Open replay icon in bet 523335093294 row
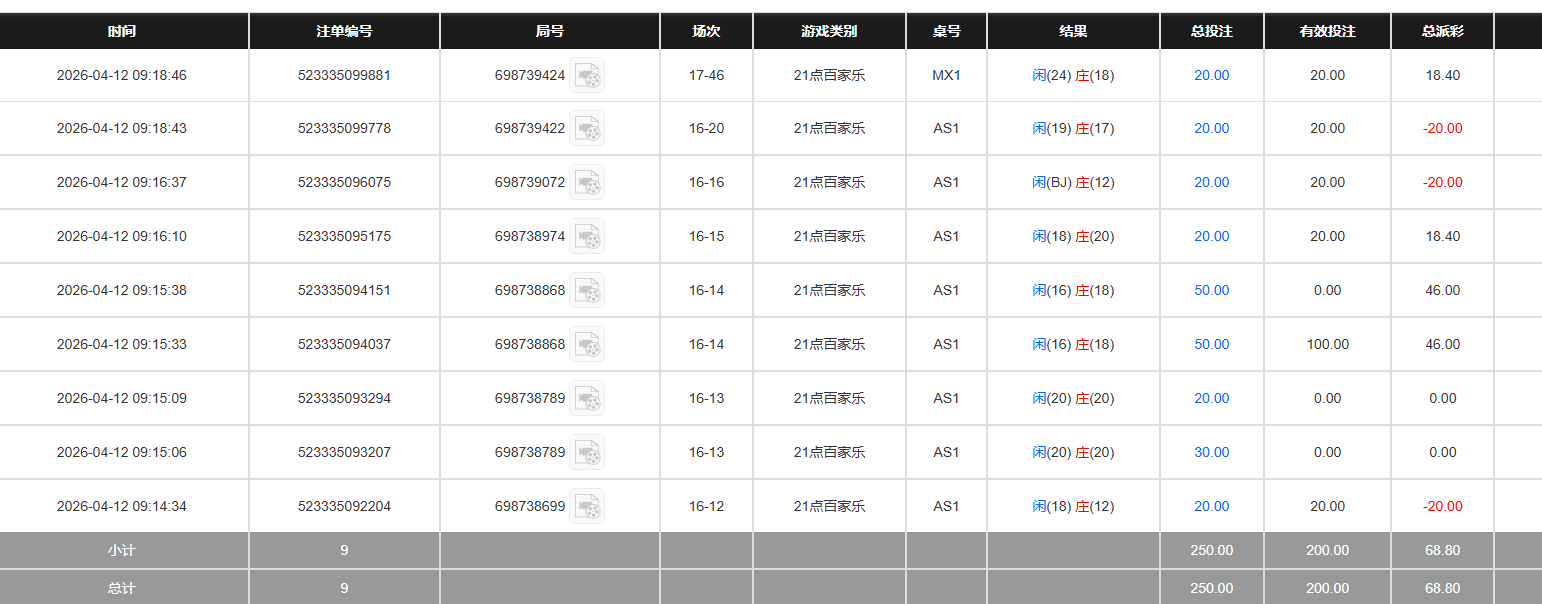1542x604 pixels. coord(587,399)
